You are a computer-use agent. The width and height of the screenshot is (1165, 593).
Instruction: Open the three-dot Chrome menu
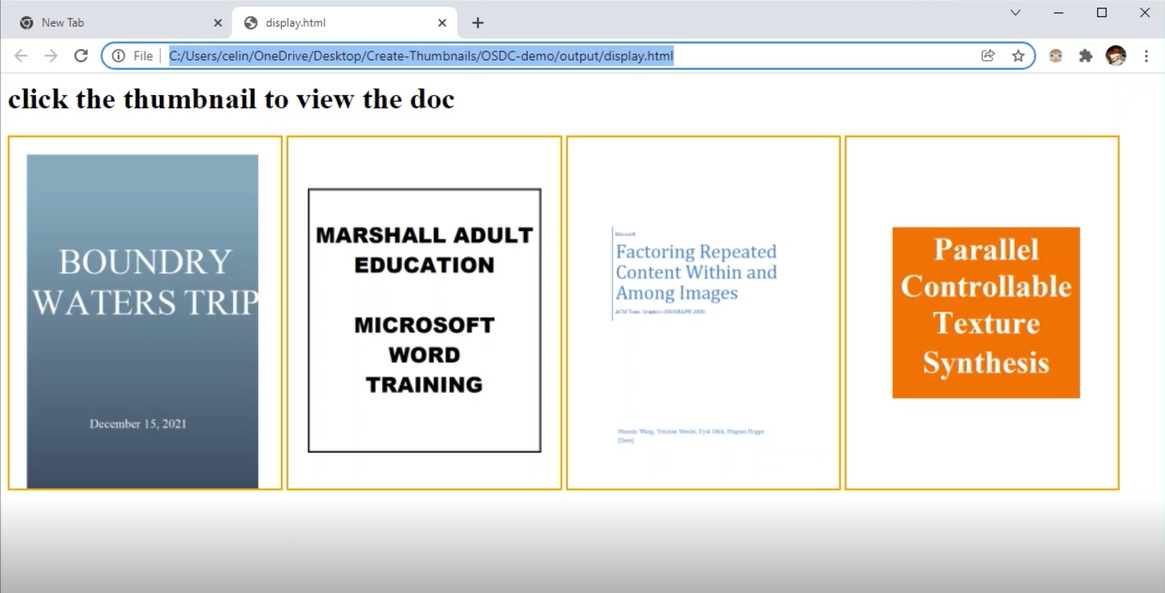(1146, 56)
